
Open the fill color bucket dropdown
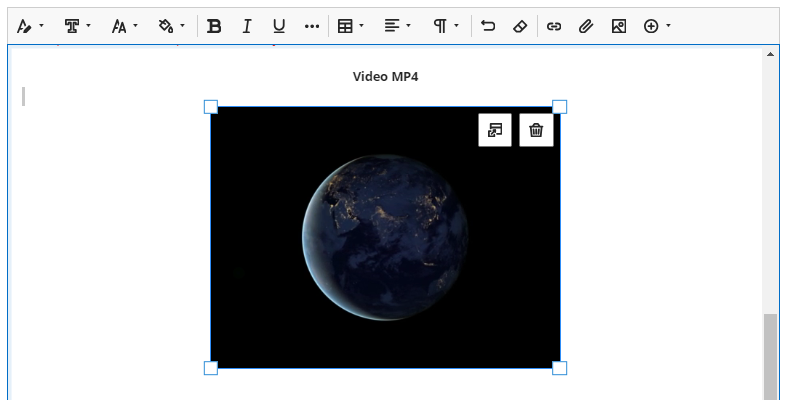171,27
